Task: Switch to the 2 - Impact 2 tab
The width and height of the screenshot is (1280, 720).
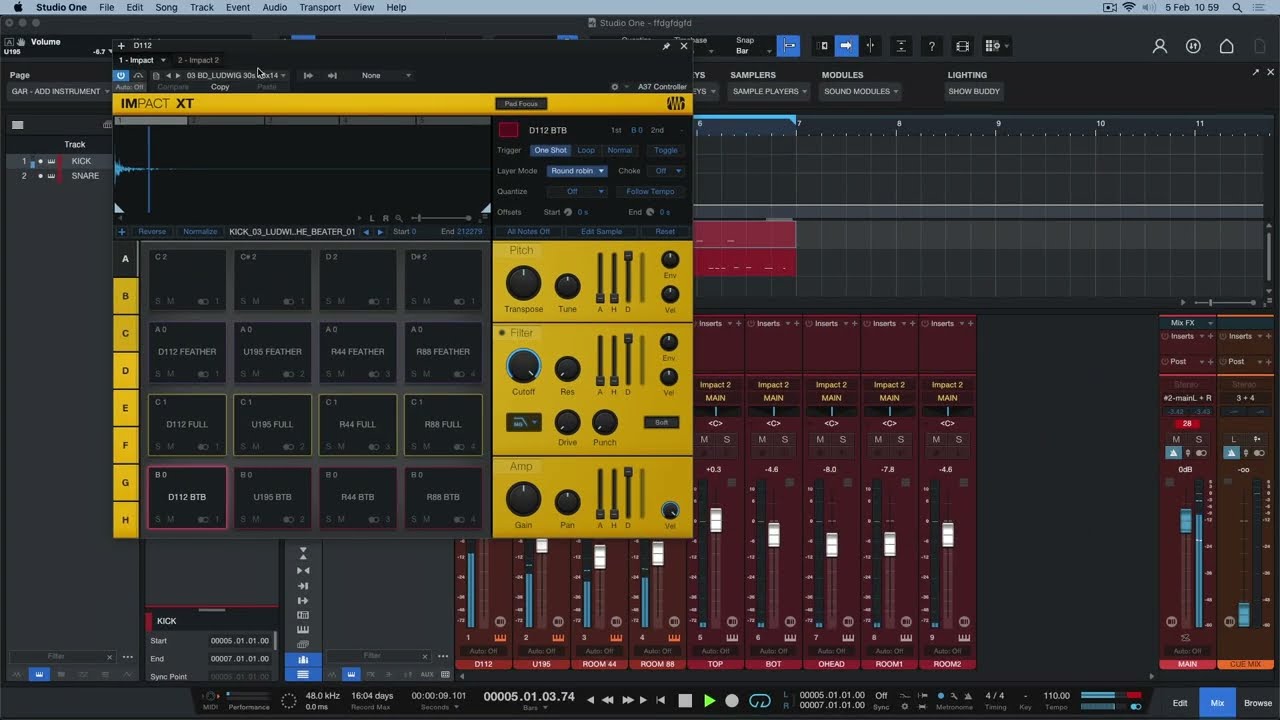Action: click(x=198, y=60)
